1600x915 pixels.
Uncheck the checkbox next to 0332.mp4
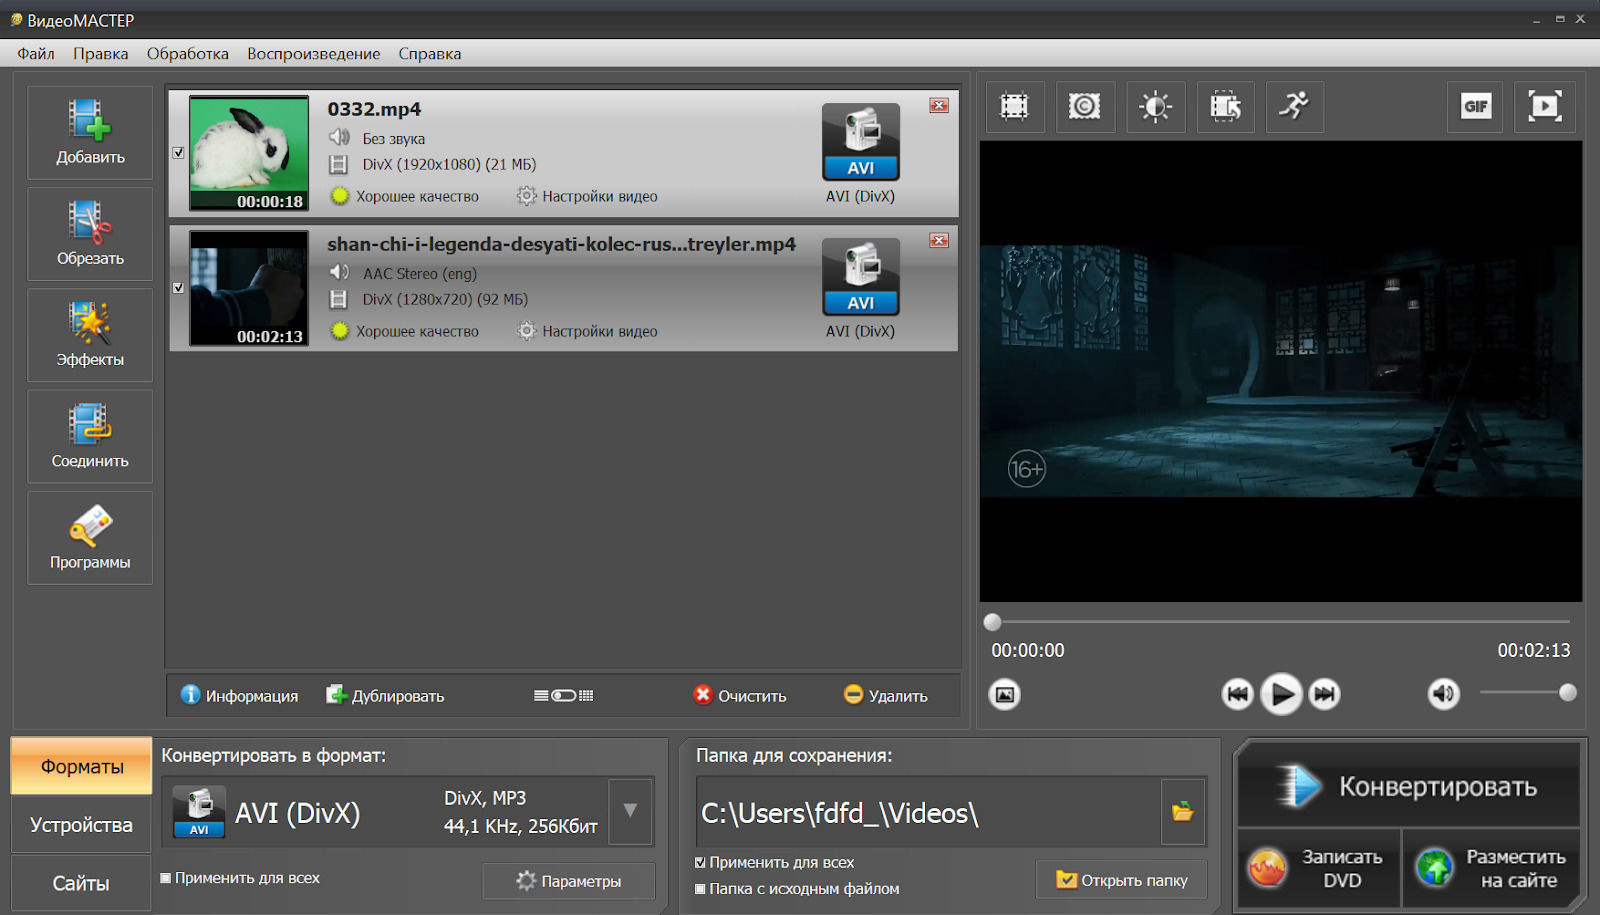[178, 153]
